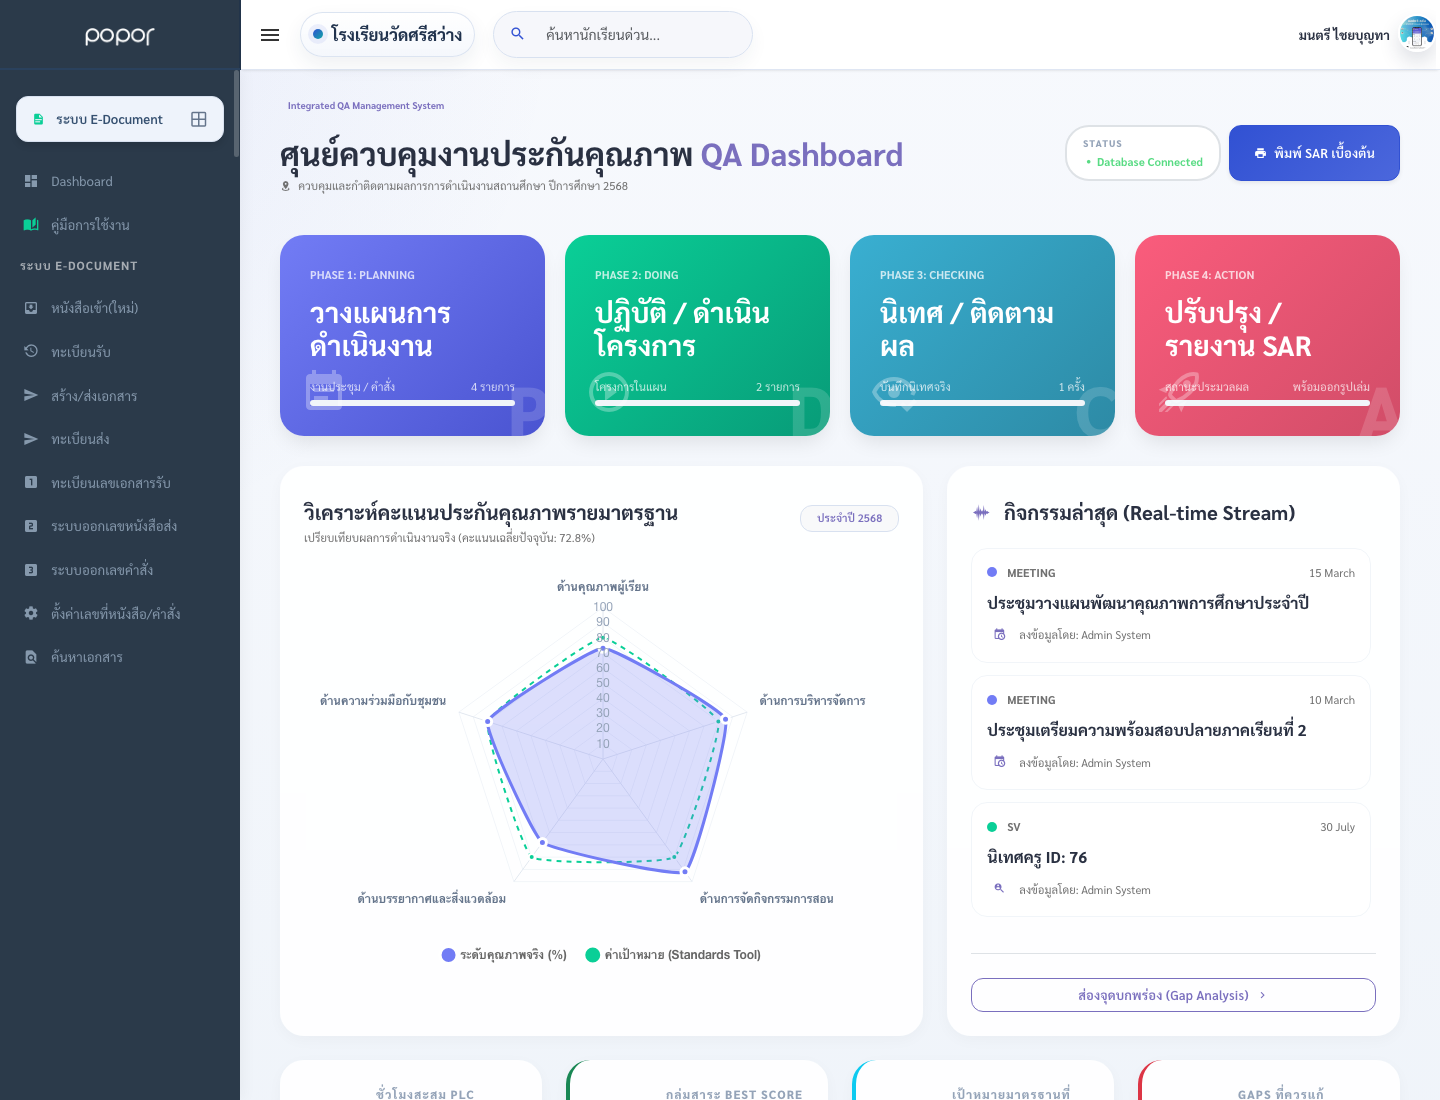Open Phase 4: Action card
Screen dimensions: 1440x1100
(1267, 335)
